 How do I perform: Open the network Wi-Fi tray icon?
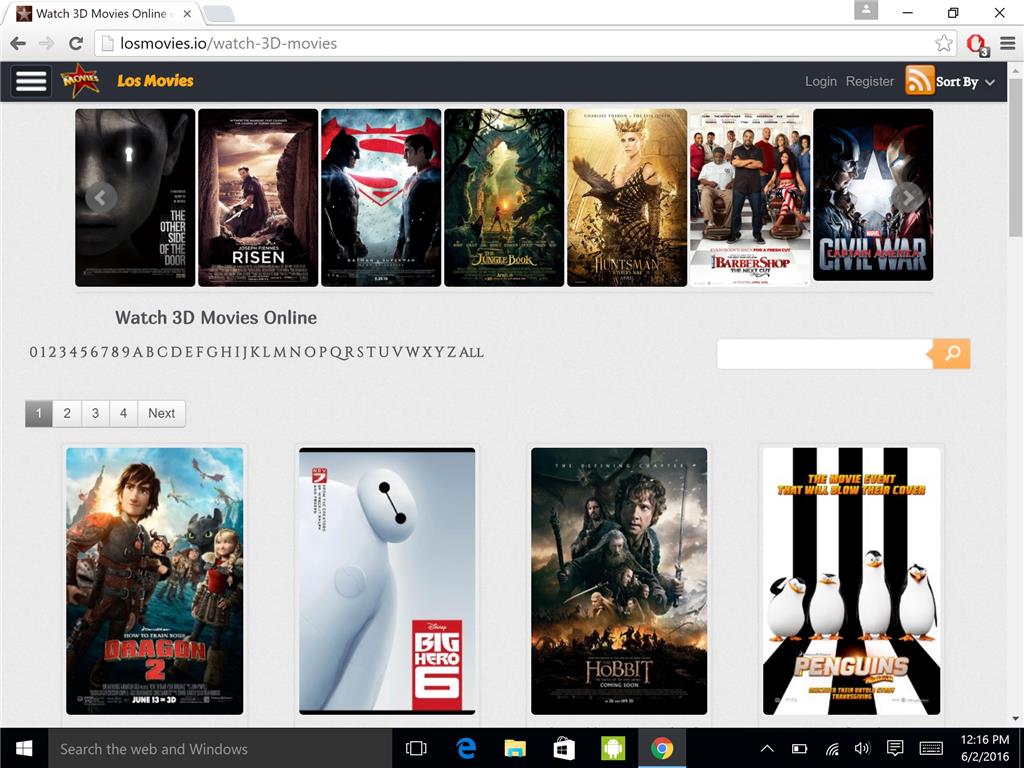832,748
